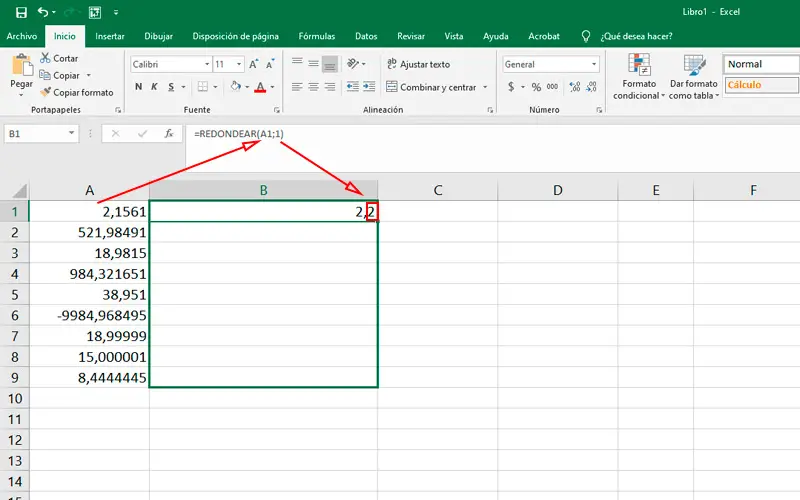Open the Vista tab

[x=454, y=36]
